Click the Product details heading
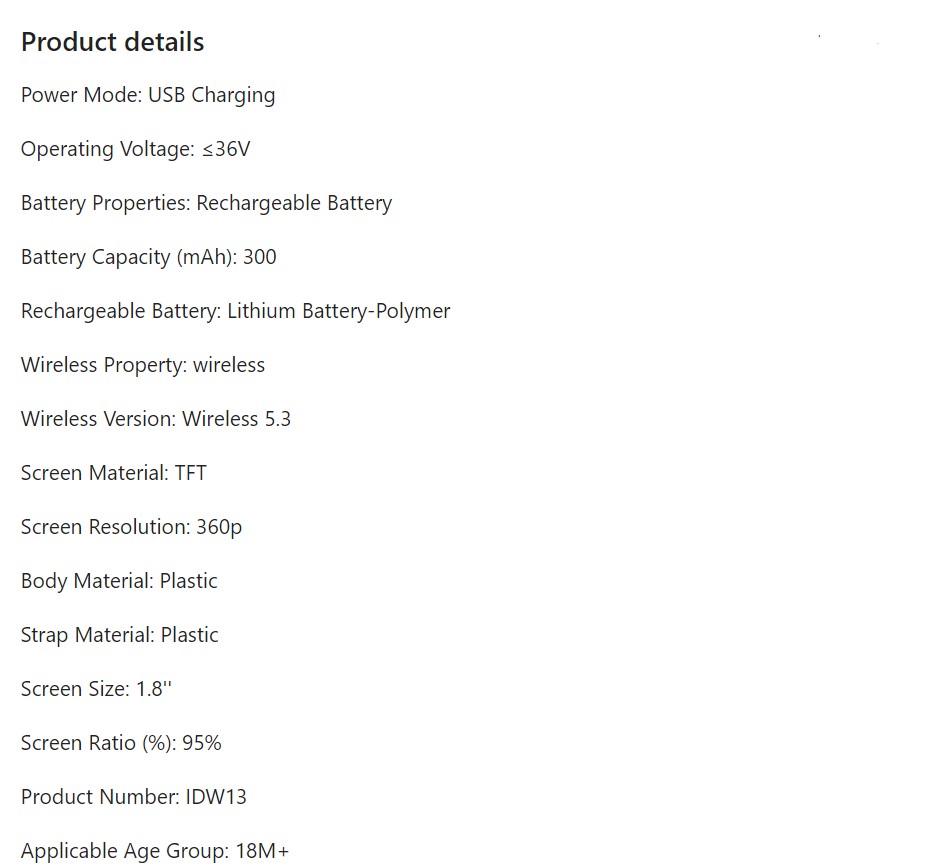 point(112,42)
